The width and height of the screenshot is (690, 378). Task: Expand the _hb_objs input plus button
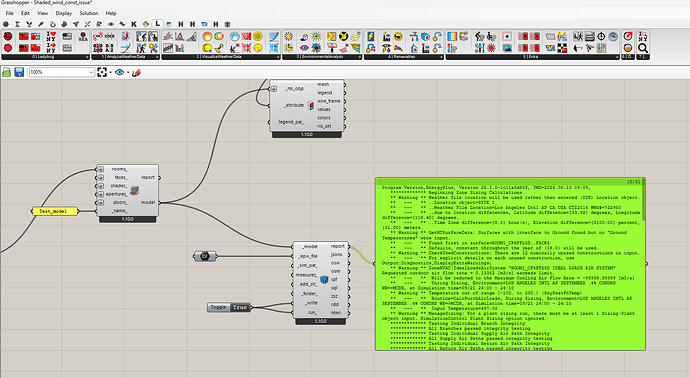tap(274, 89)
